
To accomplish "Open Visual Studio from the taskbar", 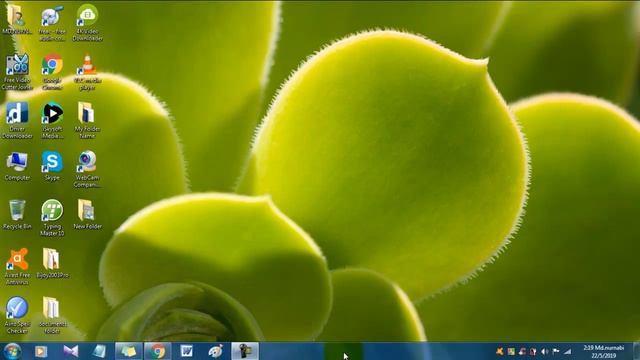I will point(70,351).
